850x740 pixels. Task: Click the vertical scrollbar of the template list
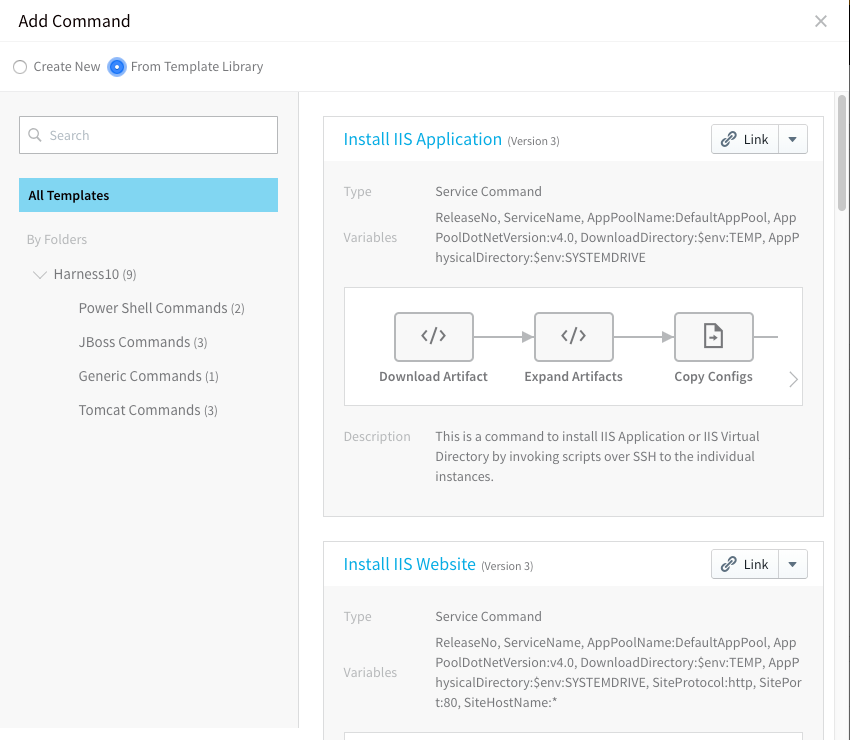coord(841,153)
